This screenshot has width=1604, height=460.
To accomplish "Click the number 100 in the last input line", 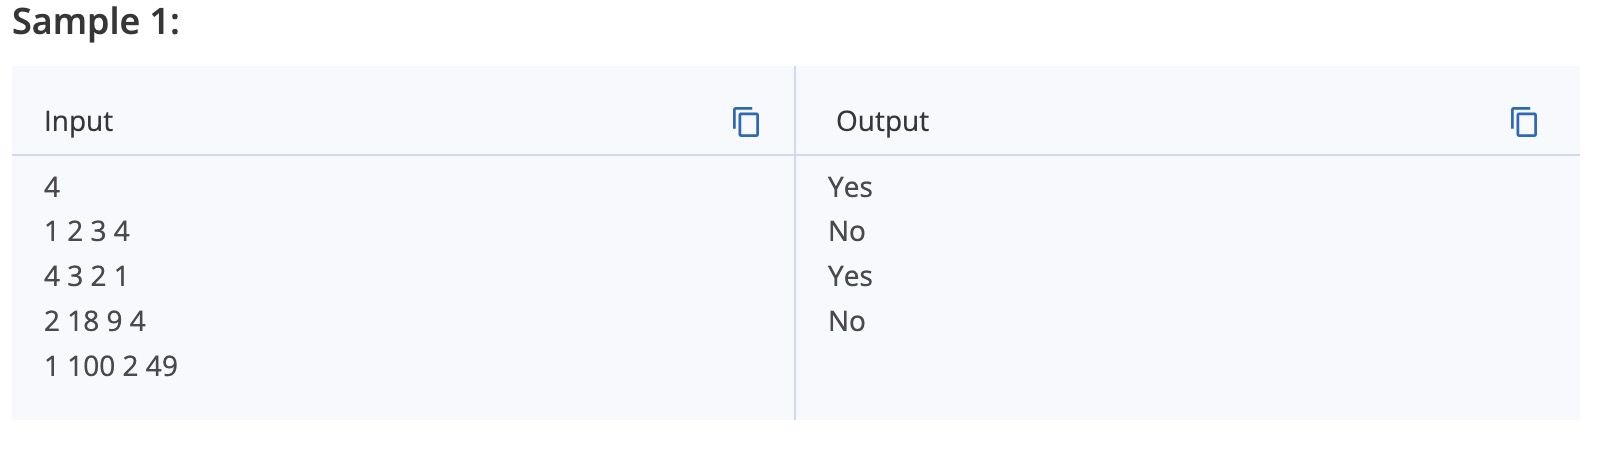I will (91, 367).
